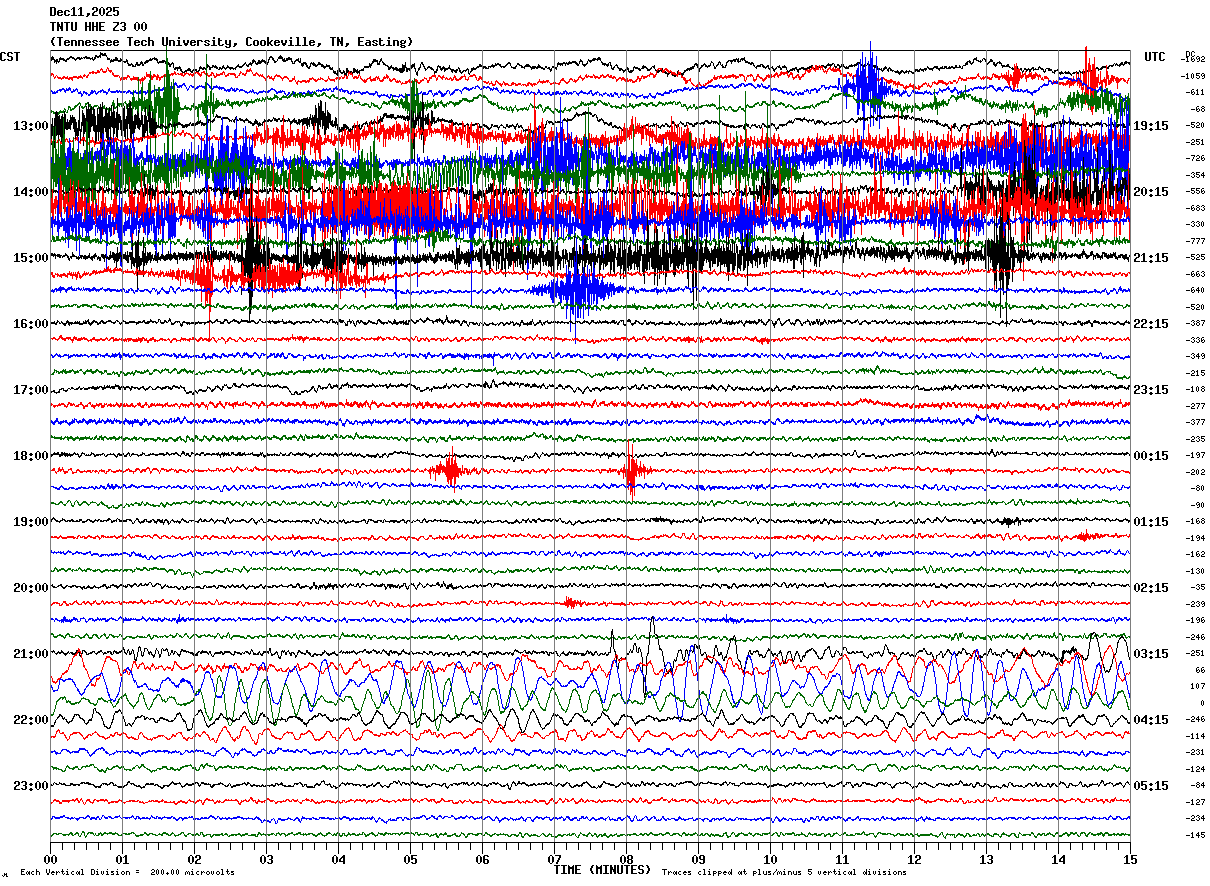Select DC offset value -108
Screen dimensions: 1210x886
click(x=1195, y=389)
